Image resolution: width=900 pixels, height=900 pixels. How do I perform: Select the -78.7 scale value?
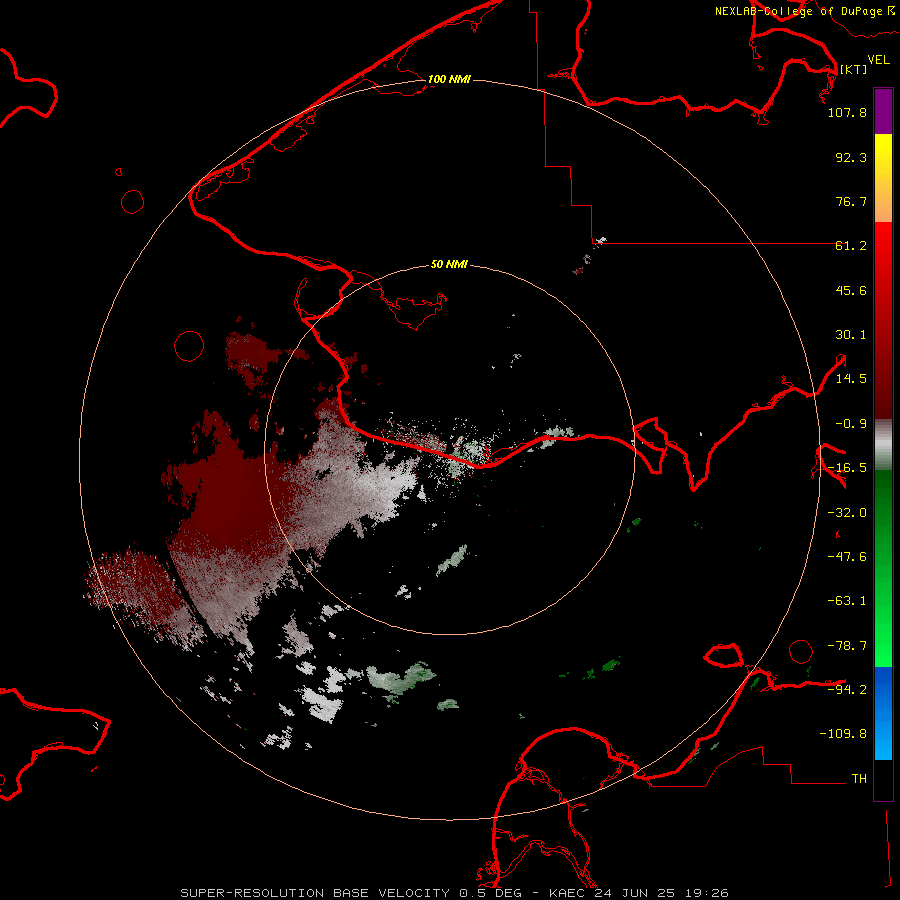tap(847, 646)
